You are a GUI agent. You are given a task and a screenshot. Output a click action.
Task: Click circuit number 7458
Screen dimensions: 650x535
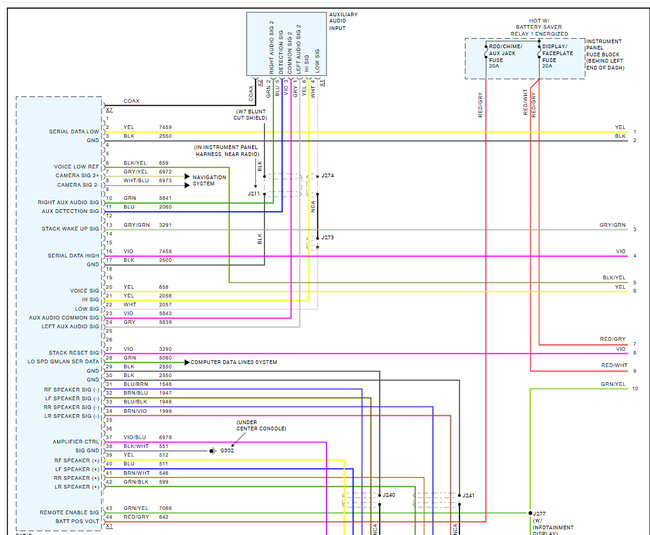click(x=165, y=252)
